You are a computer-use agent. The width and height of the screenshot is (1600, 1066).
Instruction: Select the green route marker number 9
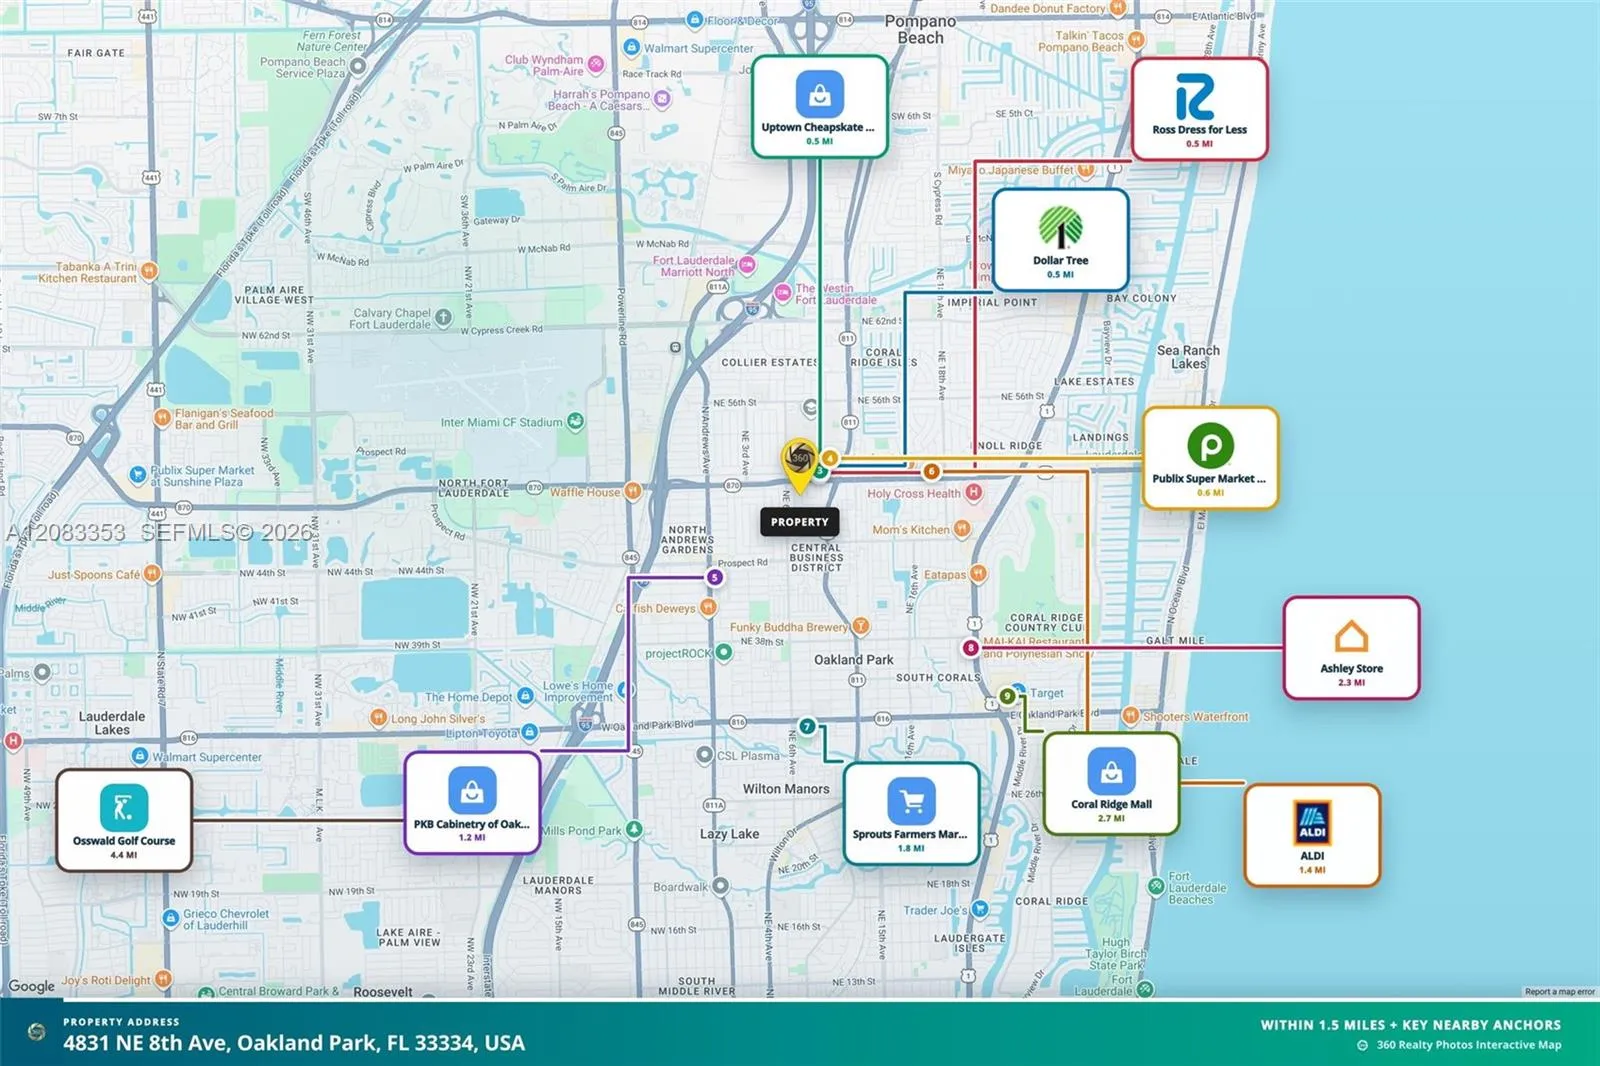[x=1007, y=696]
